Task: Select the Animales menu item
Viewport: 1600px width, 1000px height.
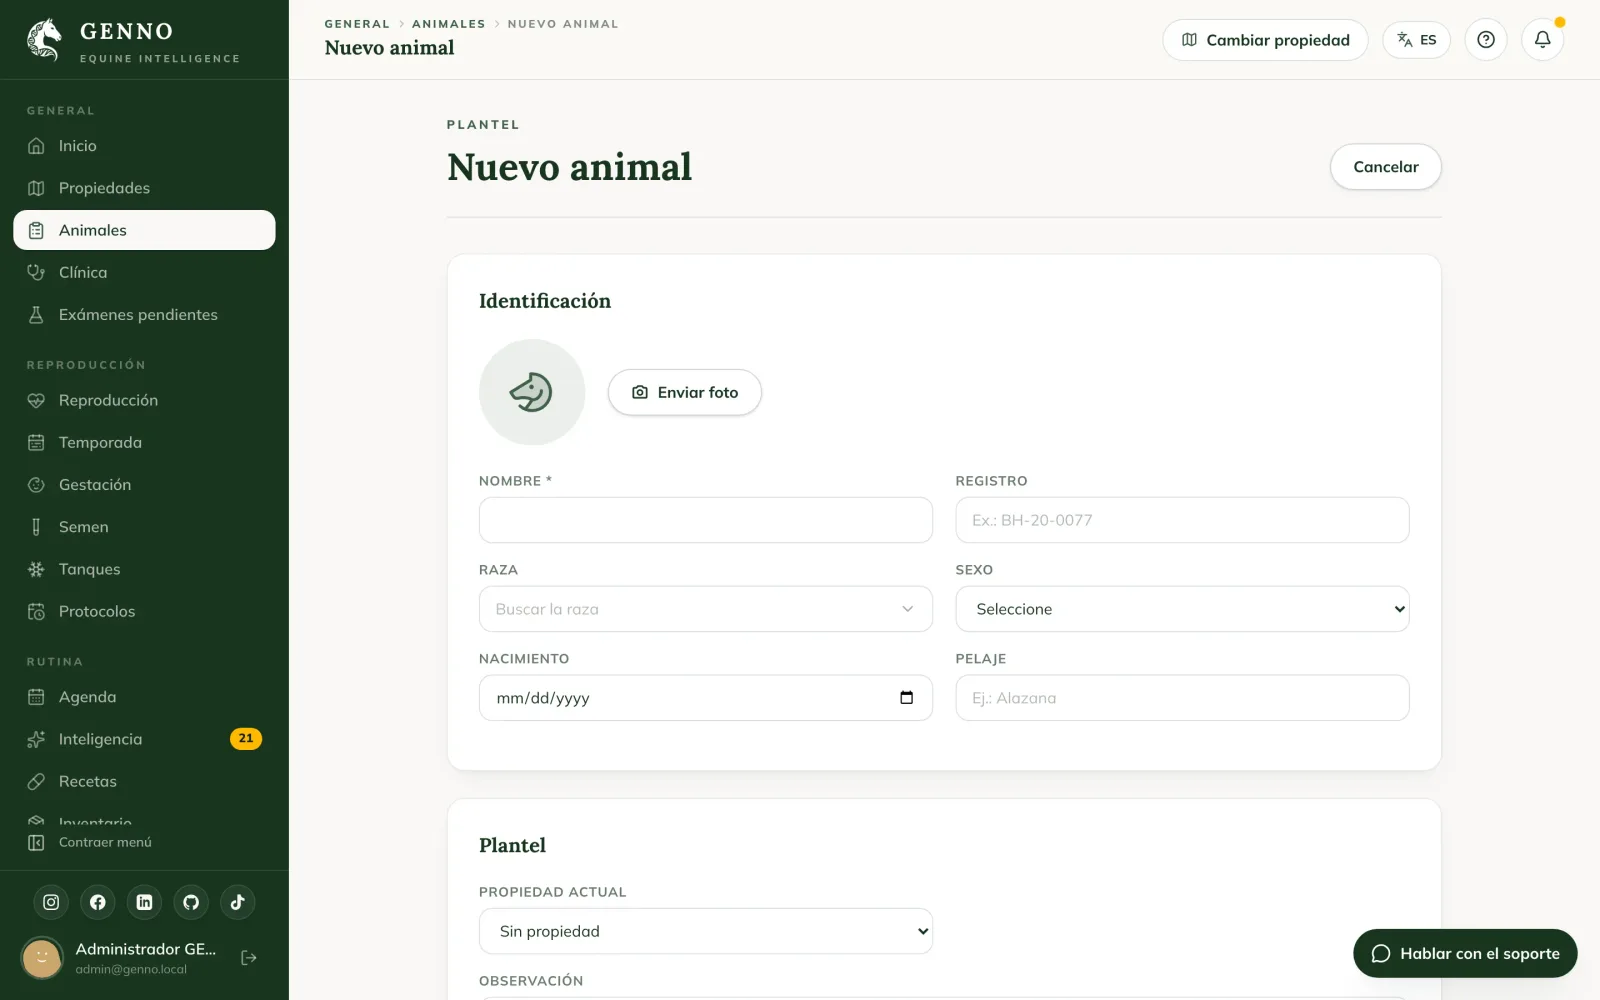Action: [x=144, y=230]
